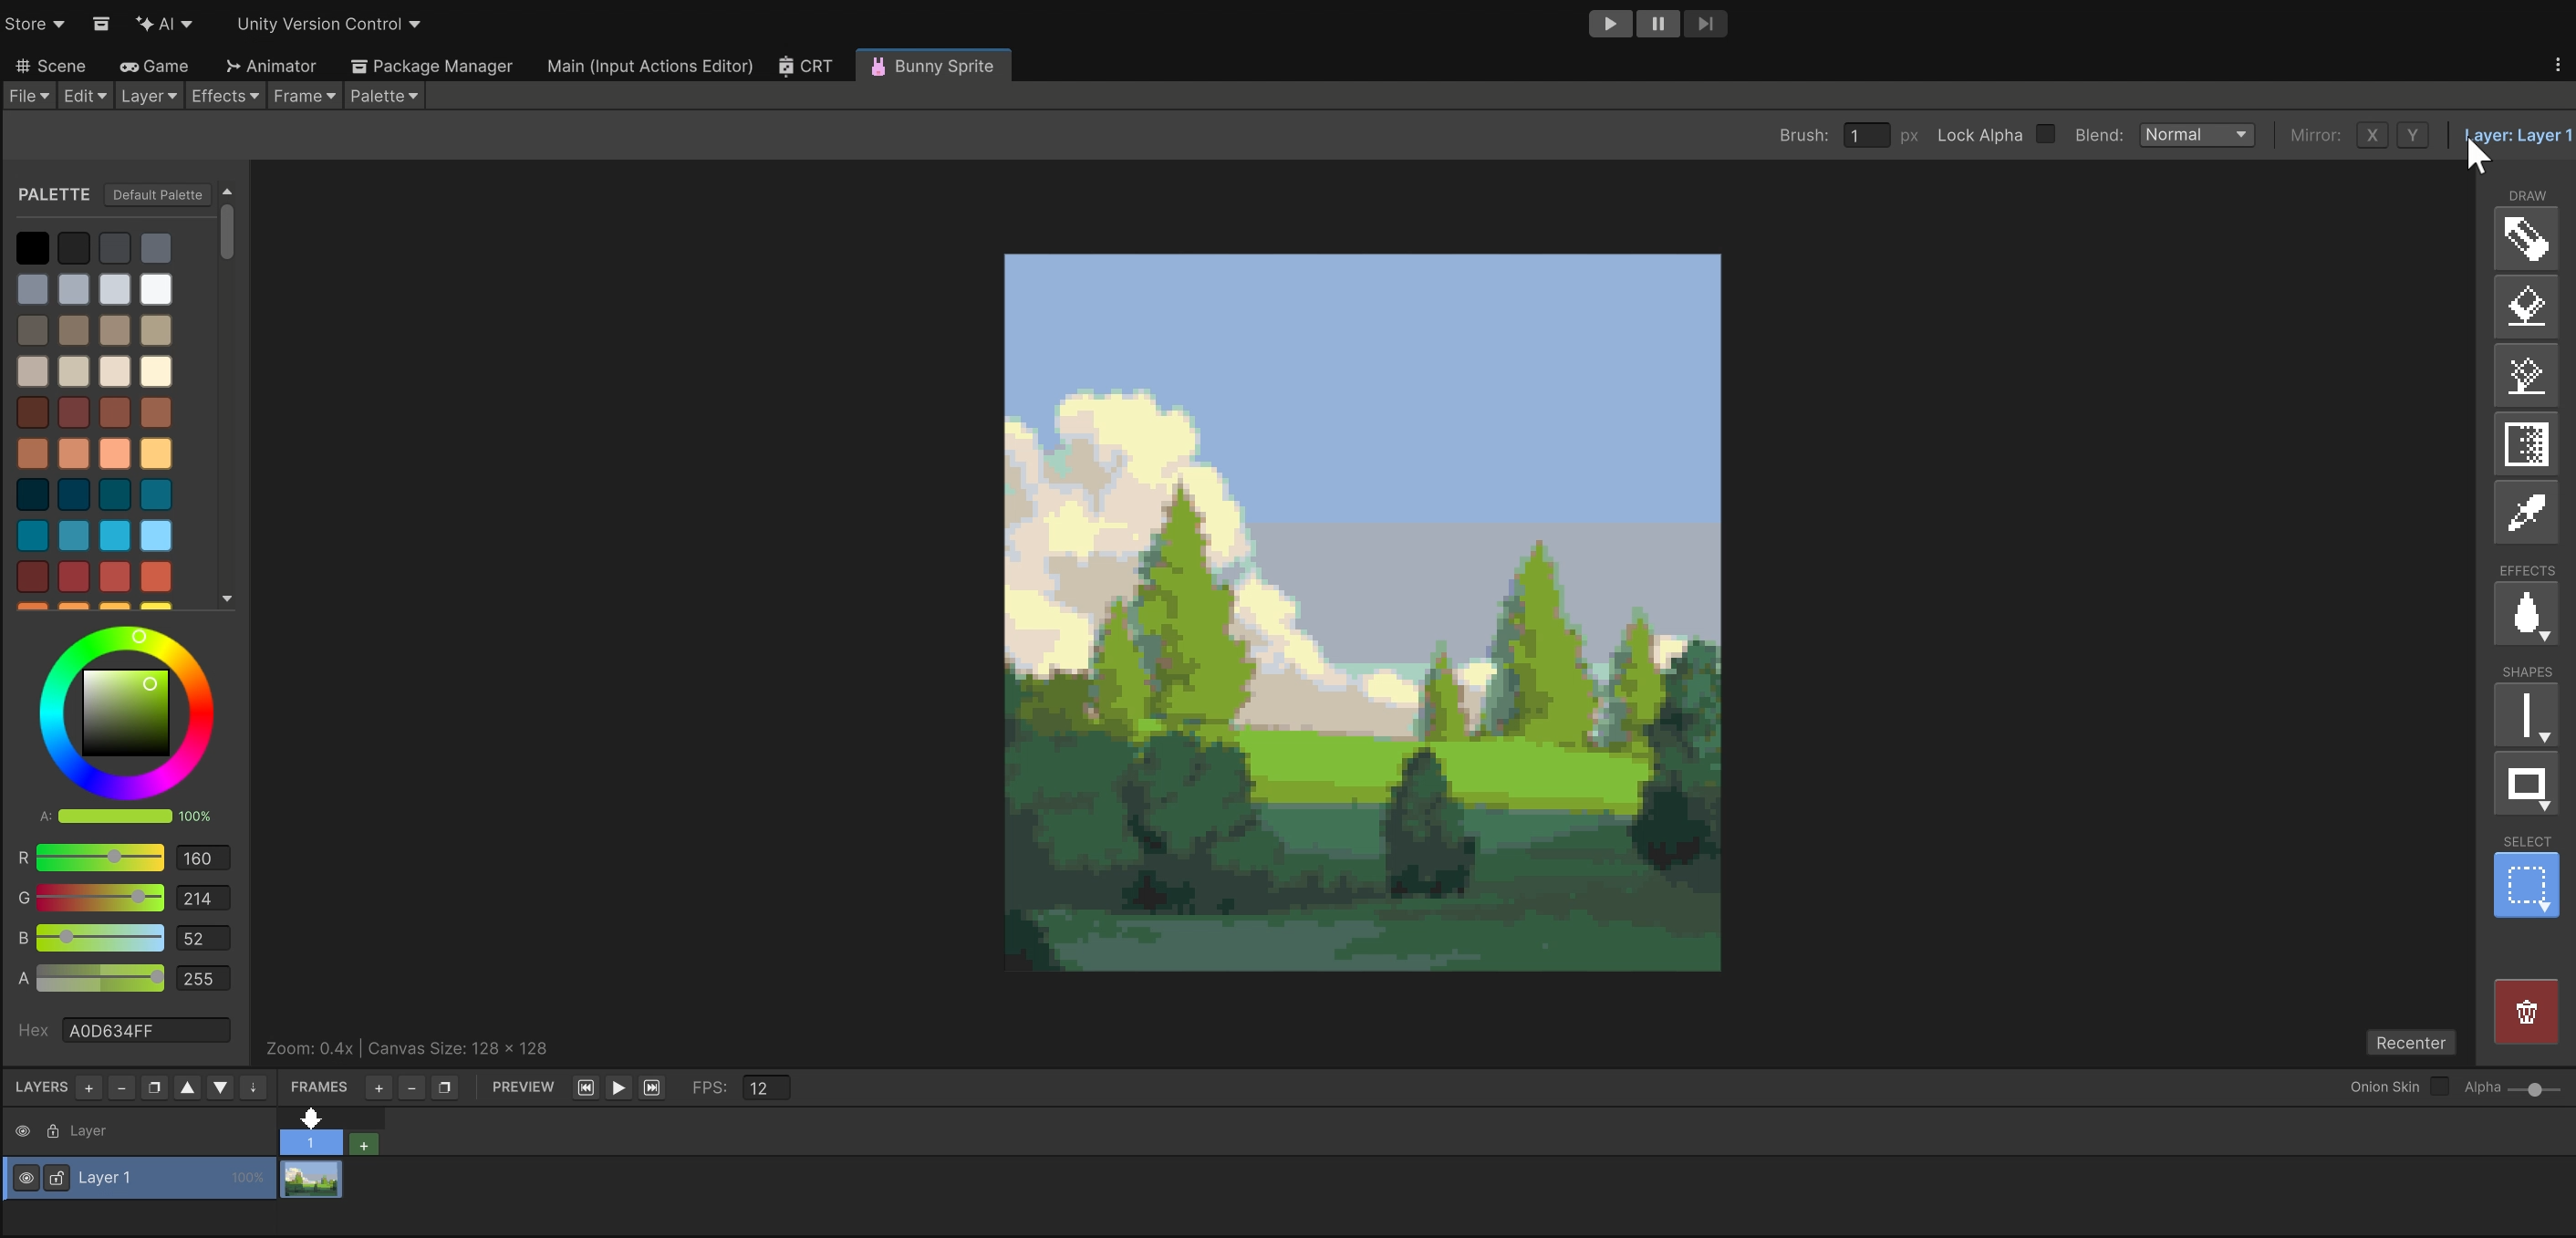Enable the Lock Alpha checkbox

(x=2045, y=134)
